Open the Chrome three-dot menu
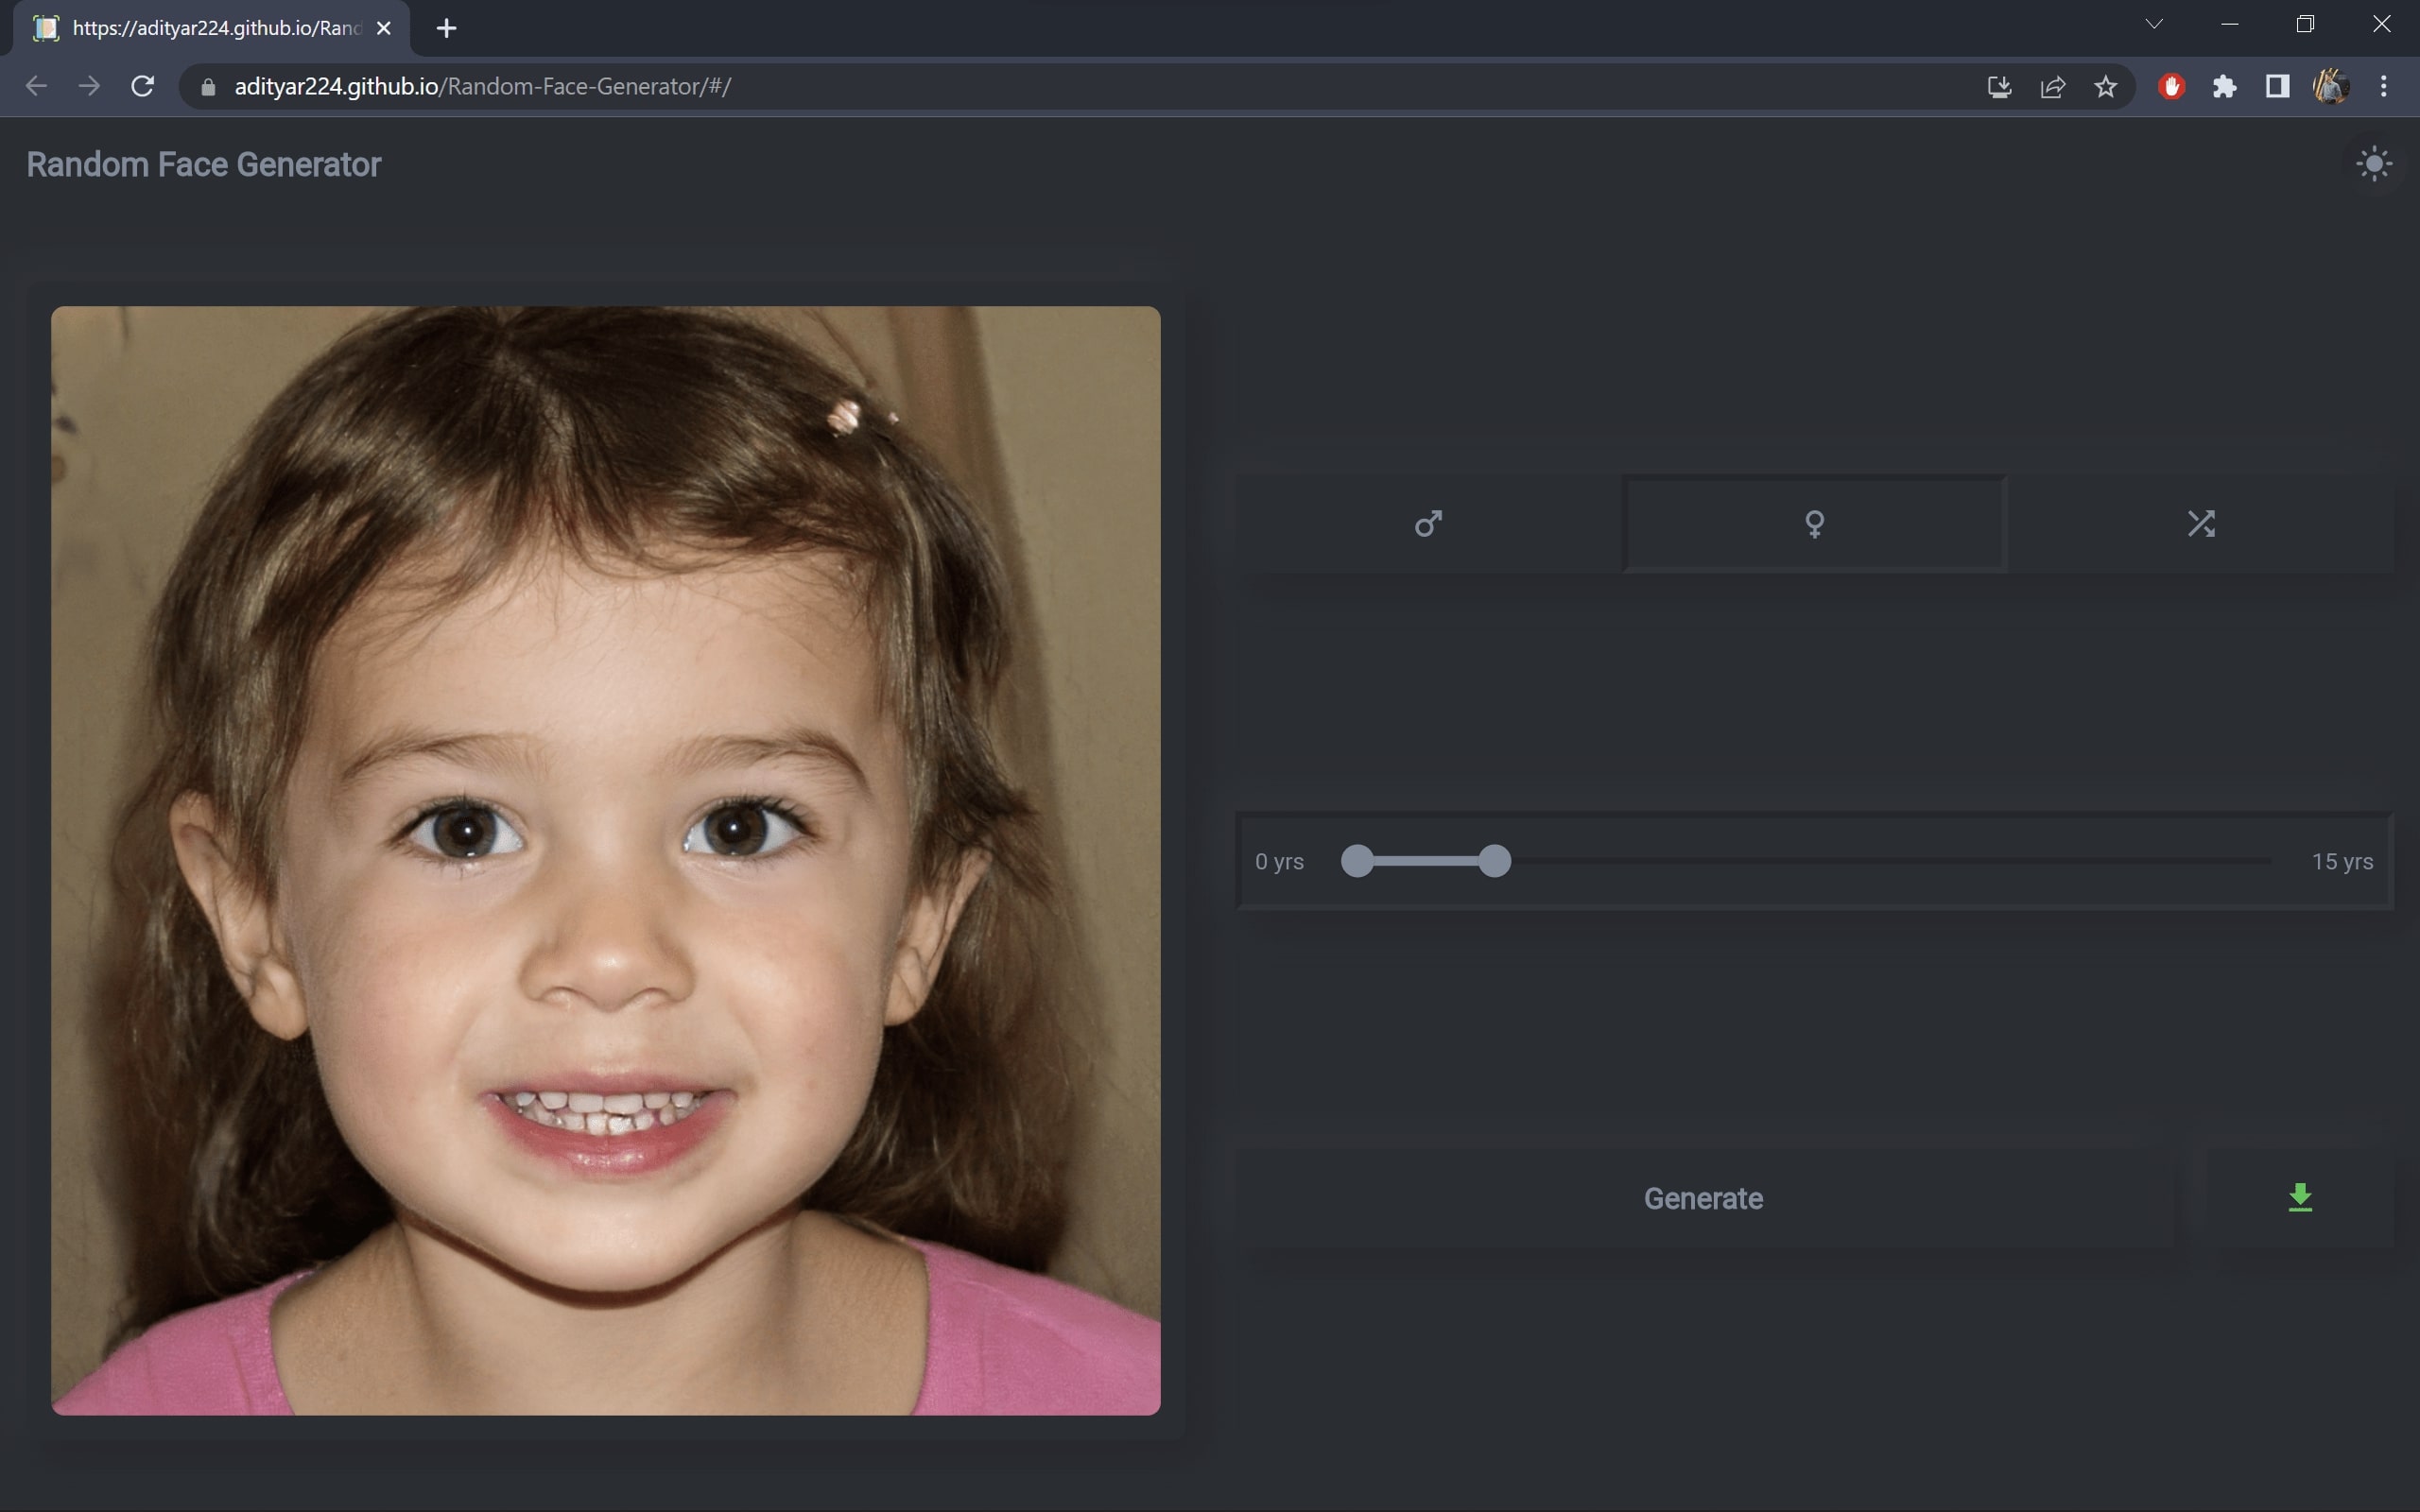 coord(2383,87)
